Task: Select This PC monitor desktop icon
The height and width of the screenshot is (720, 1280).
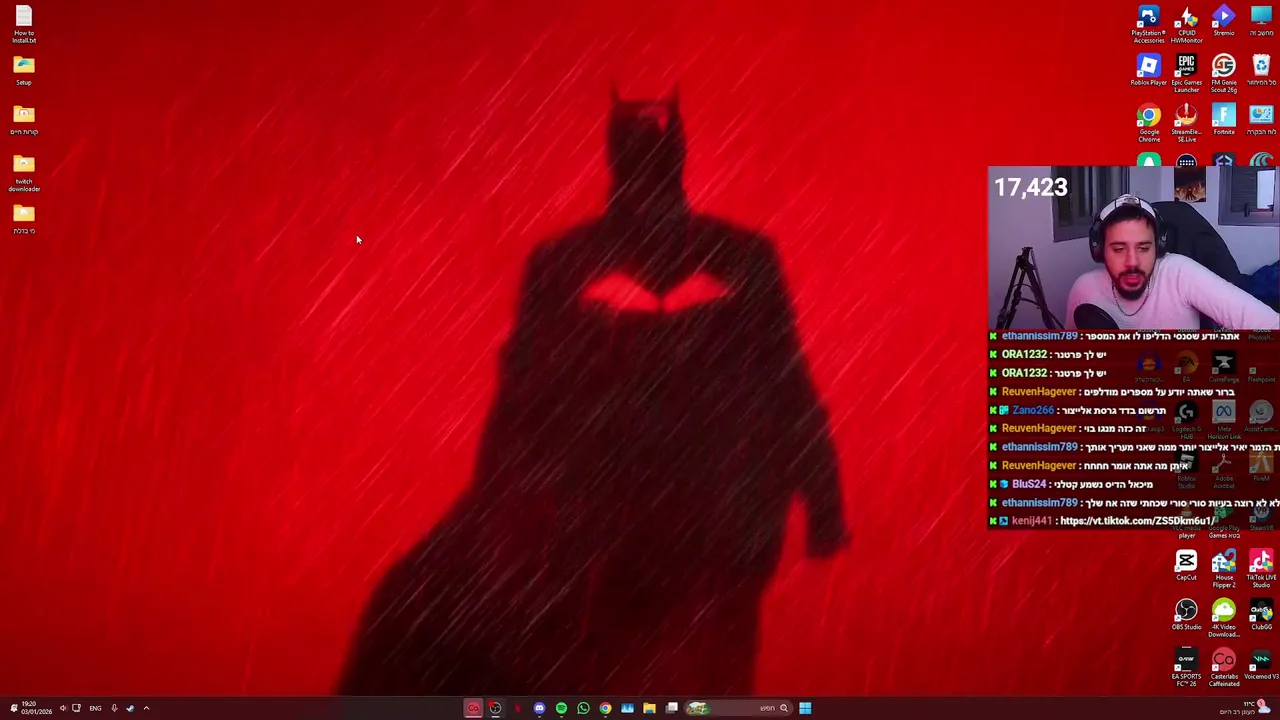Action: point(1261,21)
